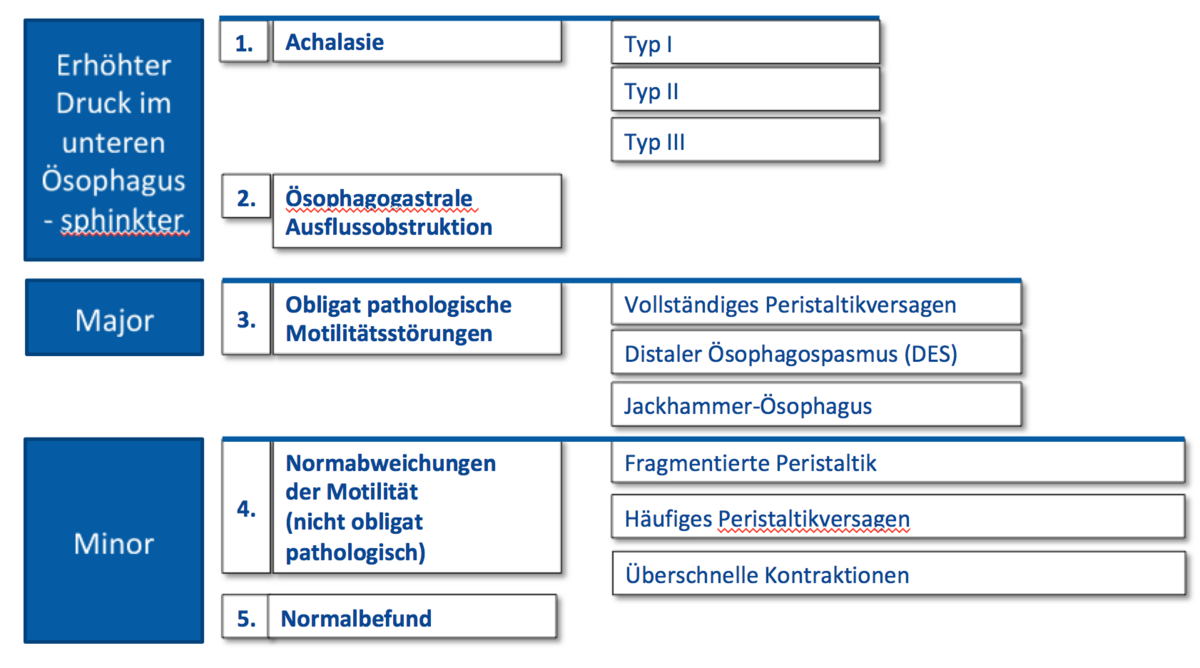
Task: Select Obligat pathologische Motilitätsstörungen box
Action: 416,320
